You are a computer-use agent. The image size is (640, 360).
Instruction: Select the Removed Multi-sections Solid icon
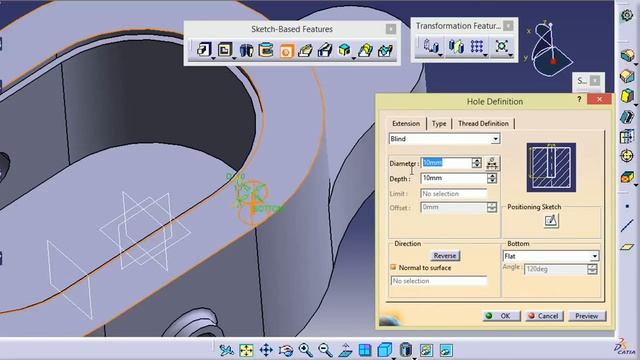pyautogui.click(x=385, y=51)
